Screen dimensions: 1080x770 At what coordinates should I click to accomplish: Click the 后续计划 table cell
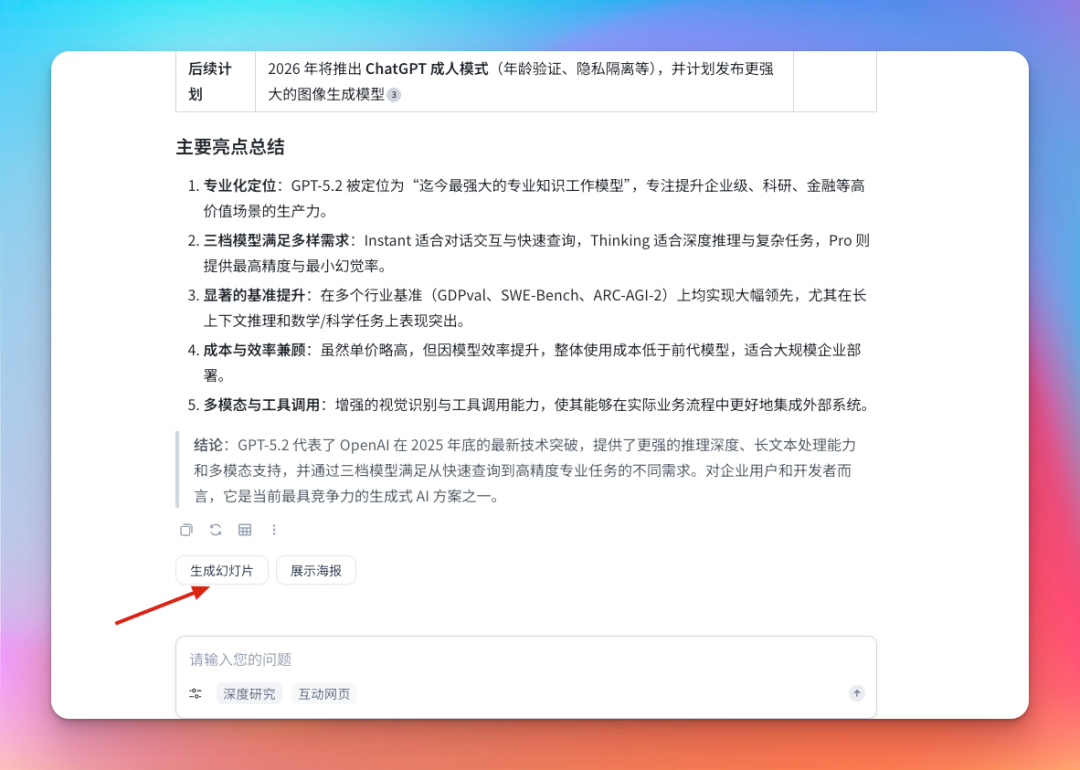click(216, 81)
